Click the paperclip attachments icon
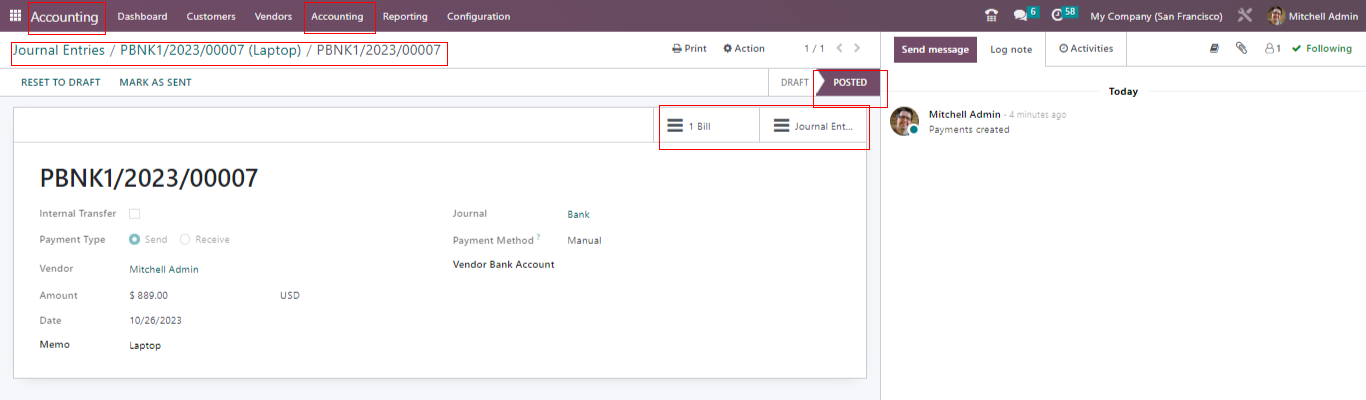The image size is (1366, 400). click(1241, 48)
